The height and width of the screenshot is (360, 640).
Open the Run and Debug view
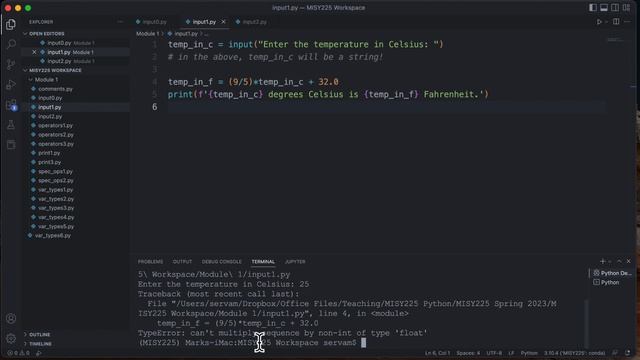tap(11, 84)
